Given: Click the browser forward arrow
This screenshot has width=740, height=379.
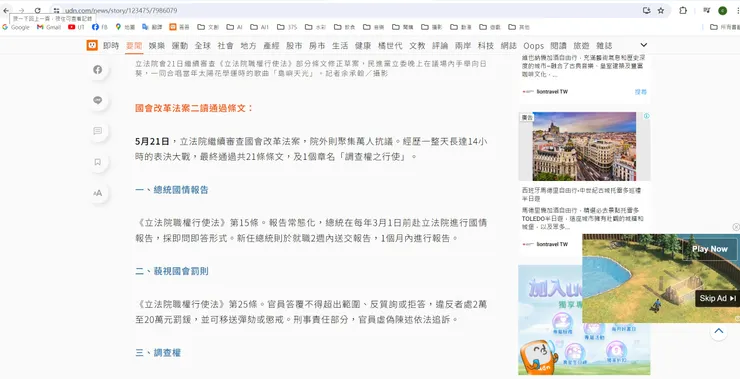Looking at the screenshot, I should click(21, 10).
